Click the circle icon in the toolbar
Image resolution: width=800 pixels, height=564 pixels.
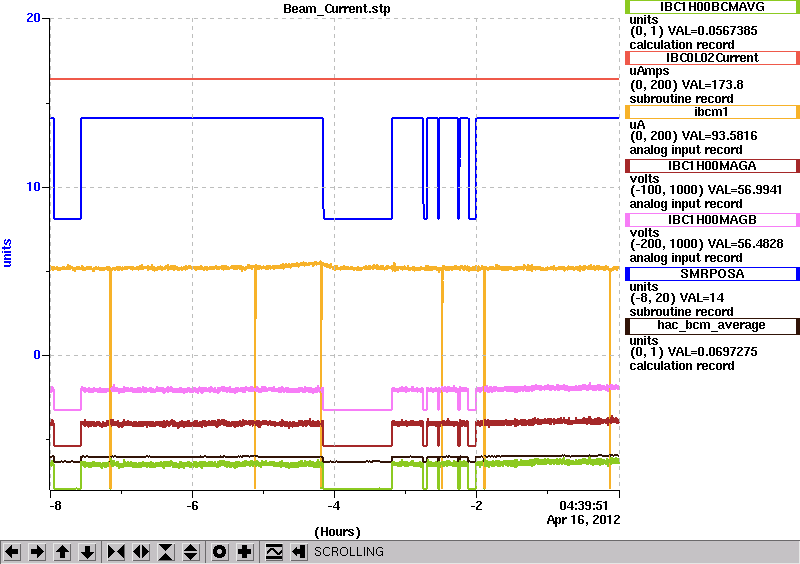point(220,552)
